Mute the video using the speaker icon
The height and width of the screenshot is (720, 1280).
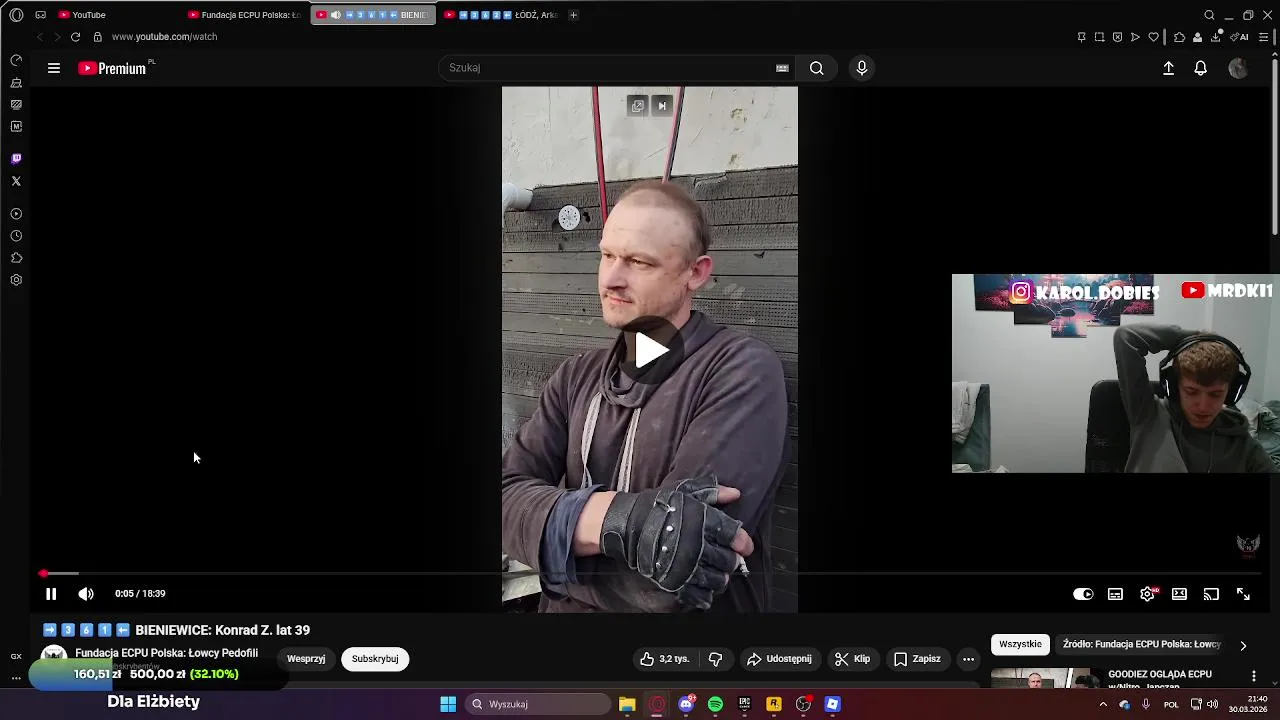tap(86, 594)
